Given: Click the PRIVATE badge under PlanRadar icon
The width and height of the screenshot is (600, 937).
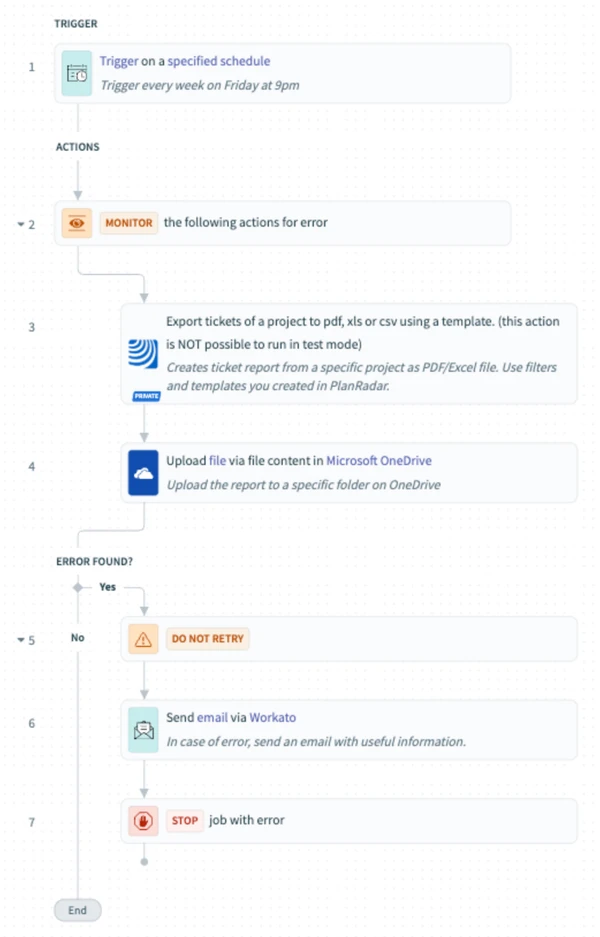Looking at the screenshot, I should pos(146,396).
